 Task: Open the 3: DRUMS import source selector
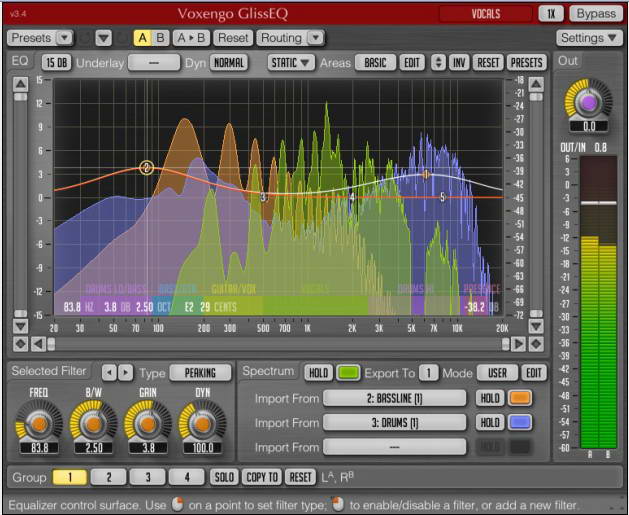396,422
